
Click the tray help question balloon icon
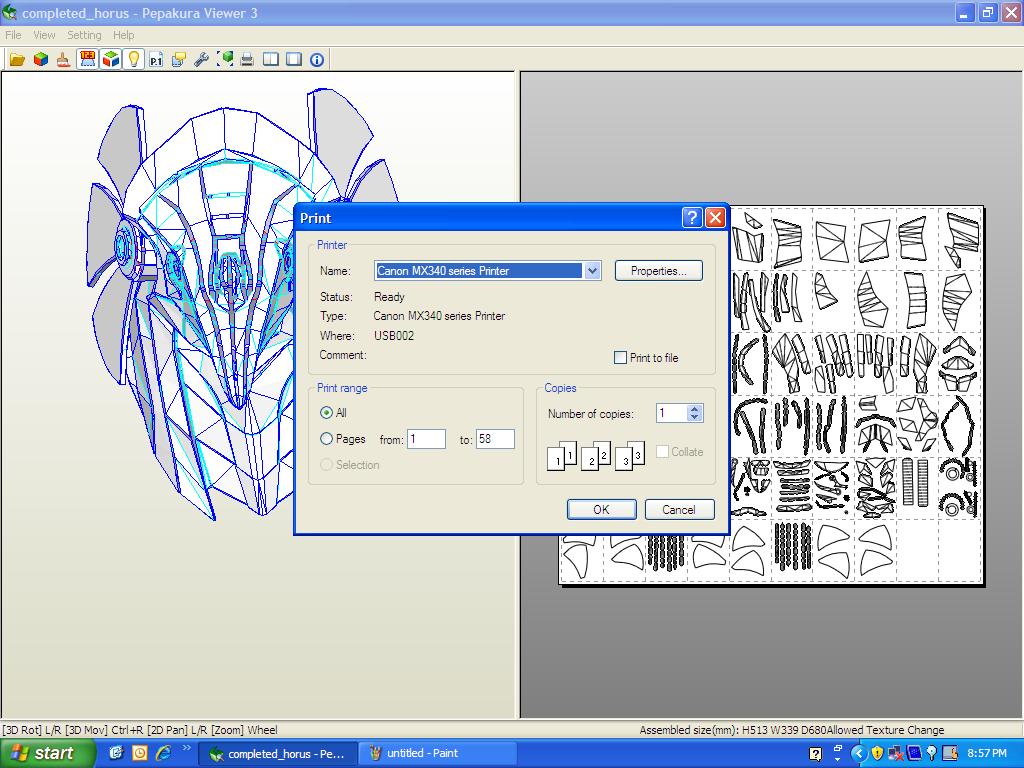pyautogui.click(x=816, y=754)
